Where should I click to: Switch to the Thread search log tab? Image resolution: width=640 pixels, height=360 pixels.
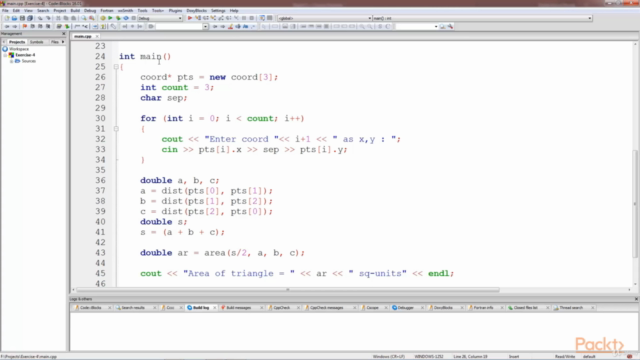[x=571, y=307]
